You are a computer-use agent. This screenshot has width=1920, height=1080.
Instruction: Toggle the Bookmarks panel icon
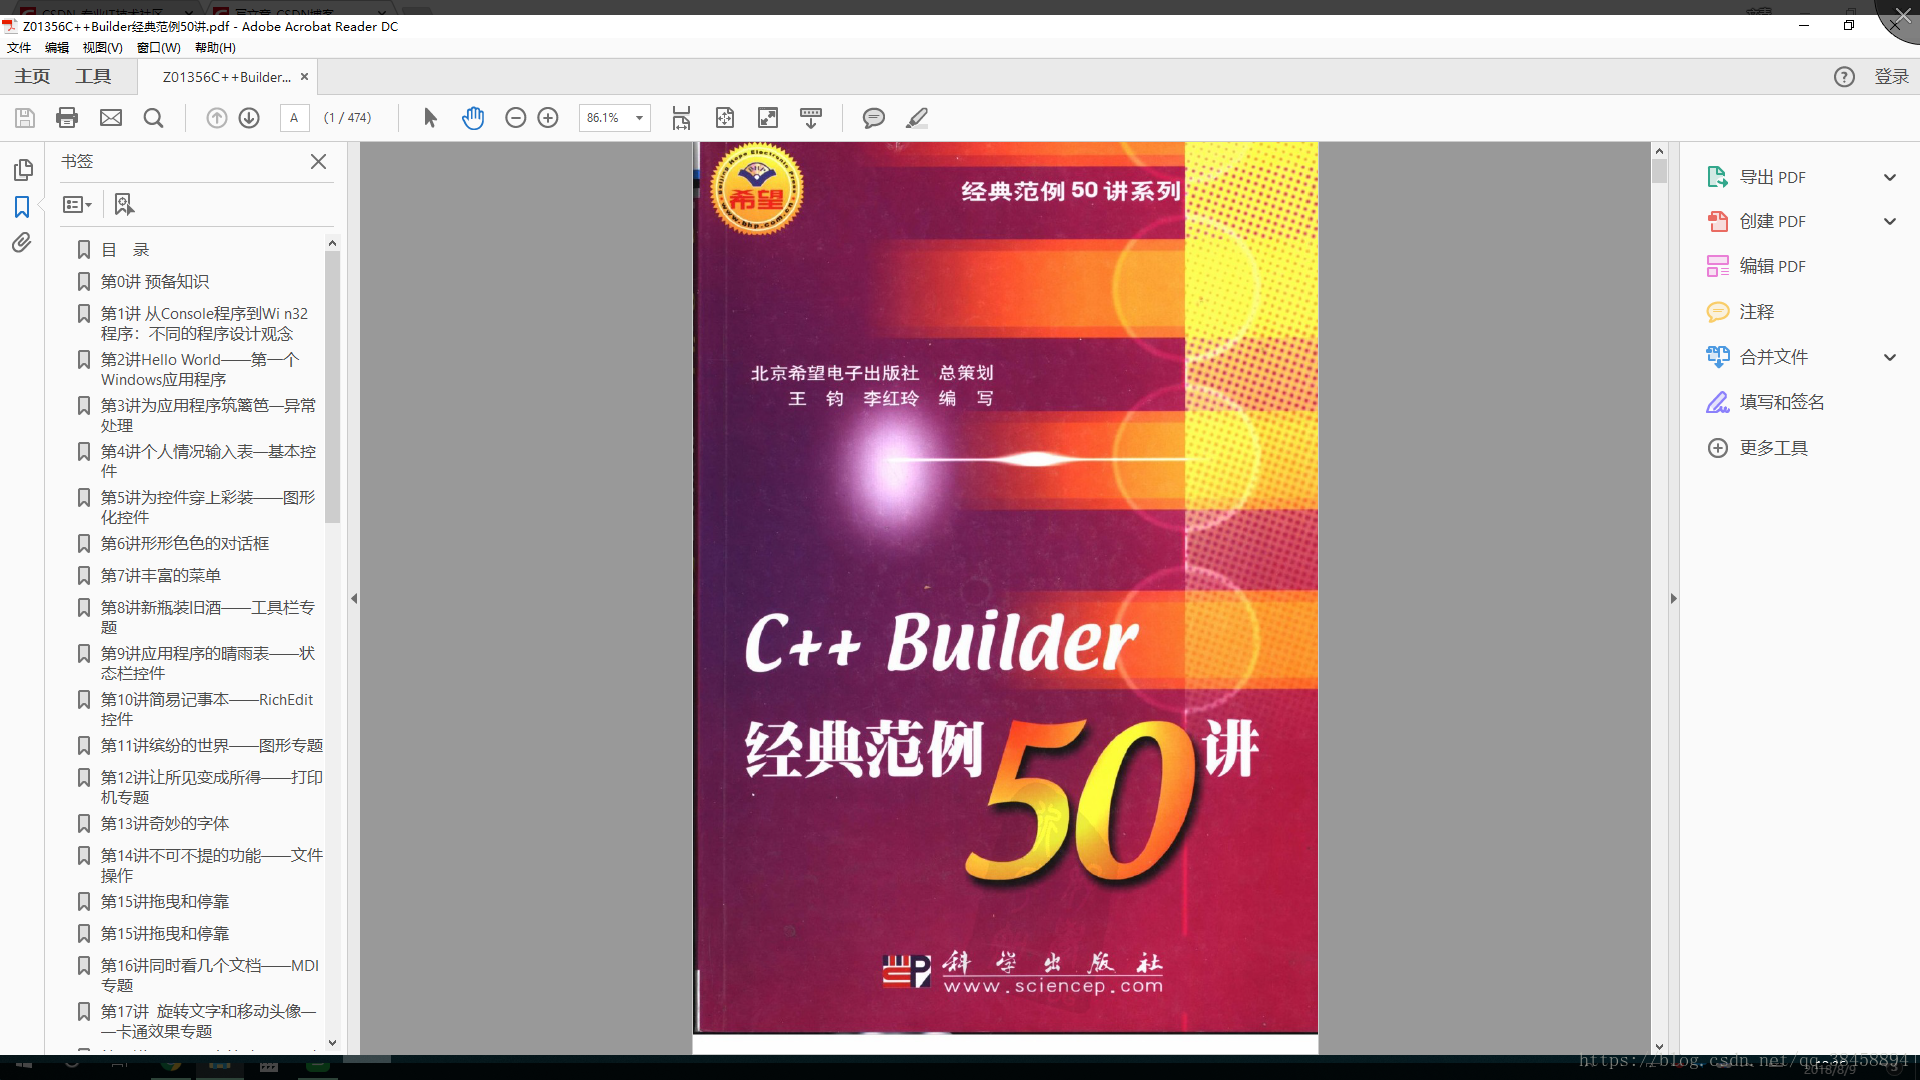pyautogui.click(x=22, y=207)
